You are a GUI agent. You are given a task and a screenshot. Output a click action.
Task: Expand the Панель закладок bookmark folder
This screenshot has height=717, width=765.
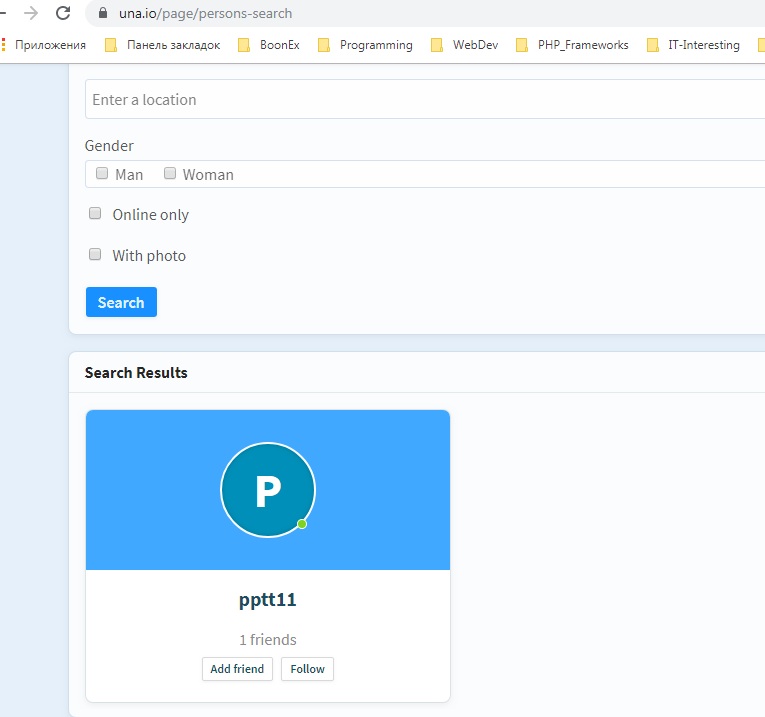tap(162, 45)
